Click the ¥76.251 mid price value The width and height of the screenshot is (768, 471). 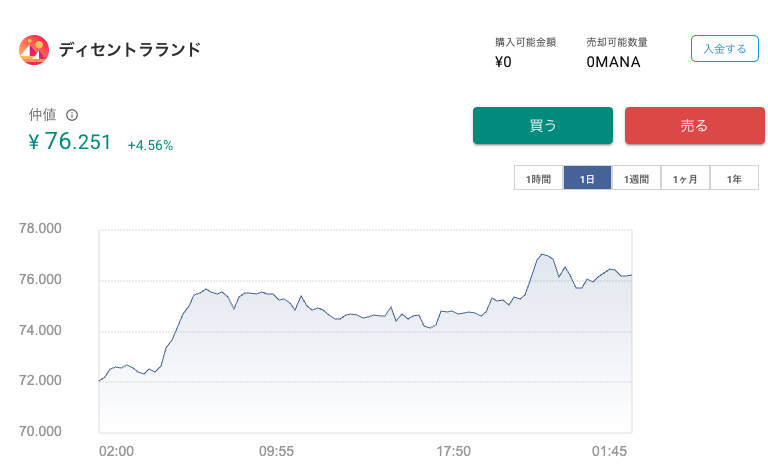click(x=70, y=142)
